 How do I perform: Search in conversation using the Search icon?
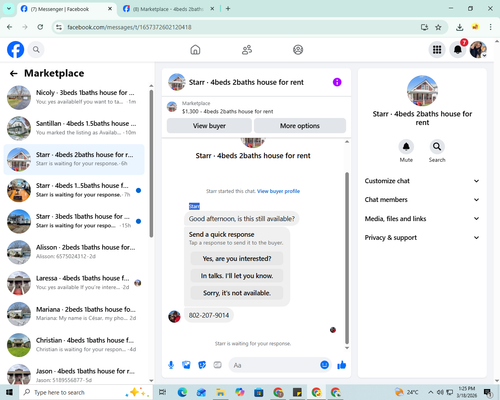(437, 147)
